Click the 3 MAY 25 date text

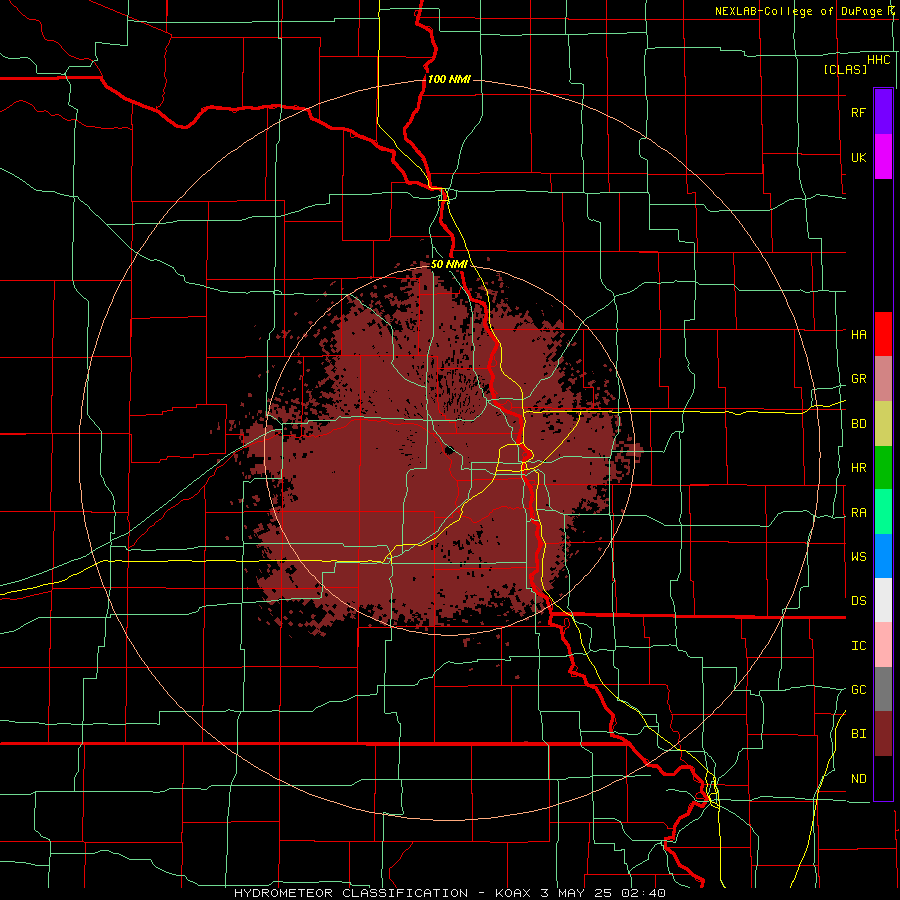(577, 893)
